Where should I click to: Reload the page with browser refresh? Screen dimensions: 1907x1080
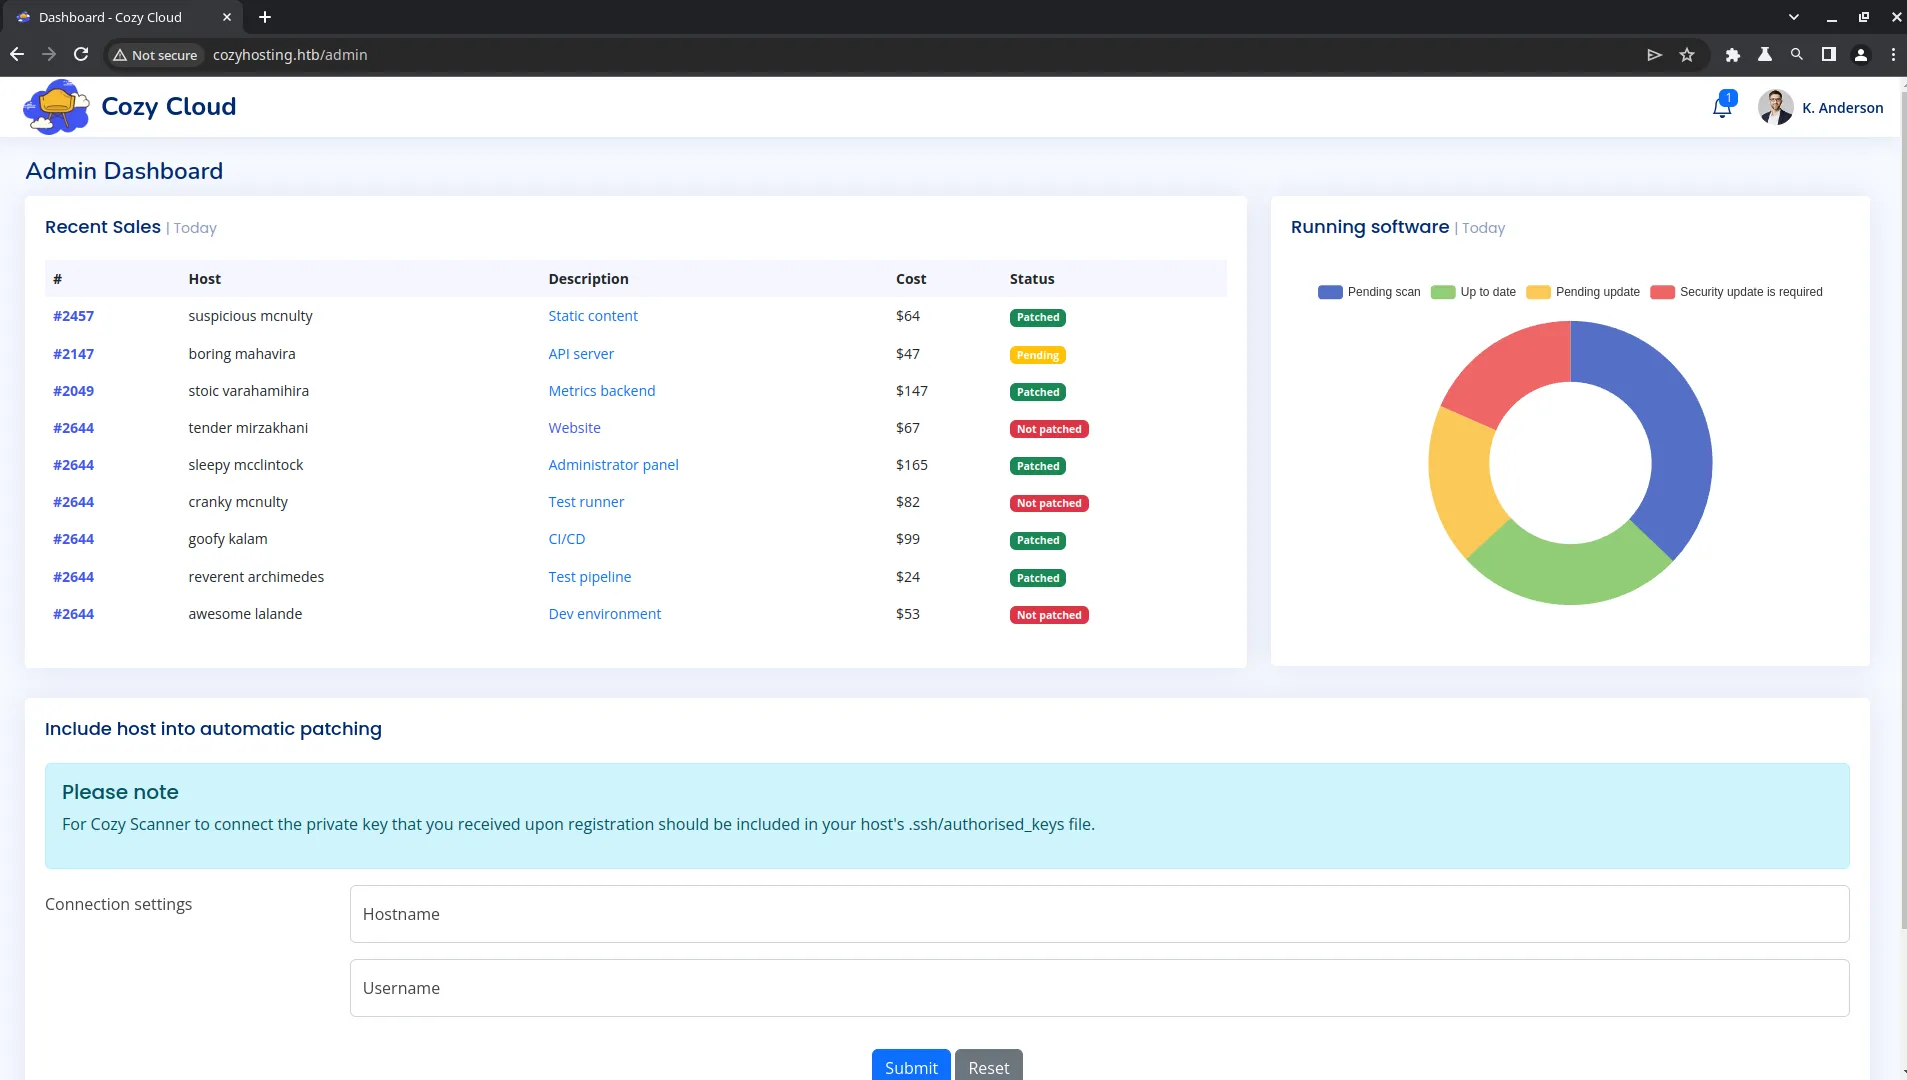coord(81,55)
